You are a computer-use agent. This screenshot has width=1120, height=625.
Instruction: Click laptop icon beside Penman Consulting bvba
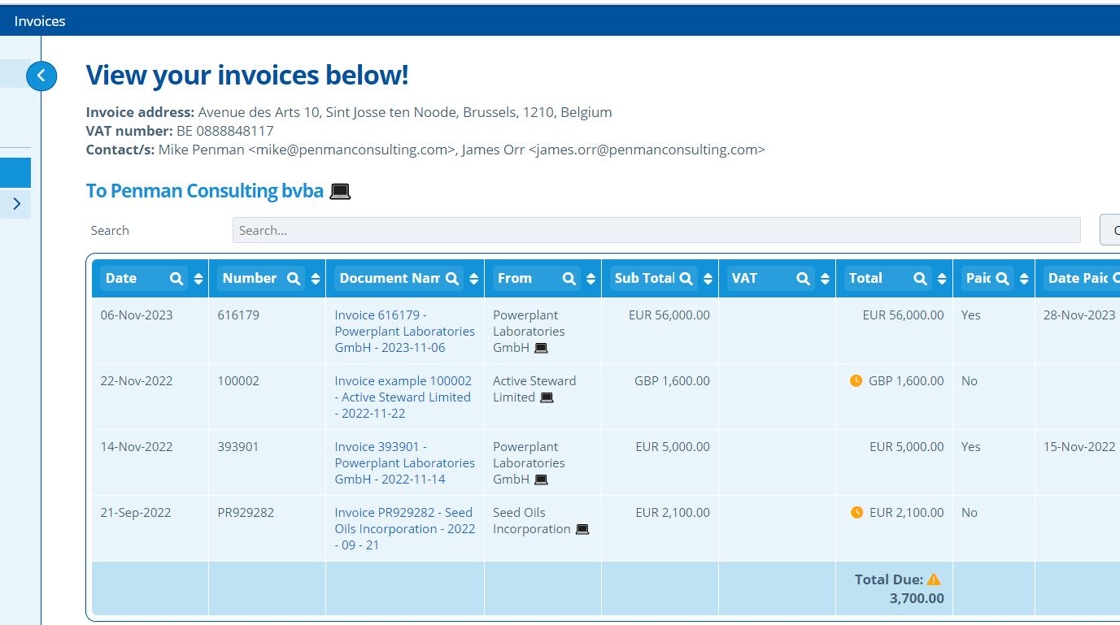pyautogui.click(x=340, y=191)
